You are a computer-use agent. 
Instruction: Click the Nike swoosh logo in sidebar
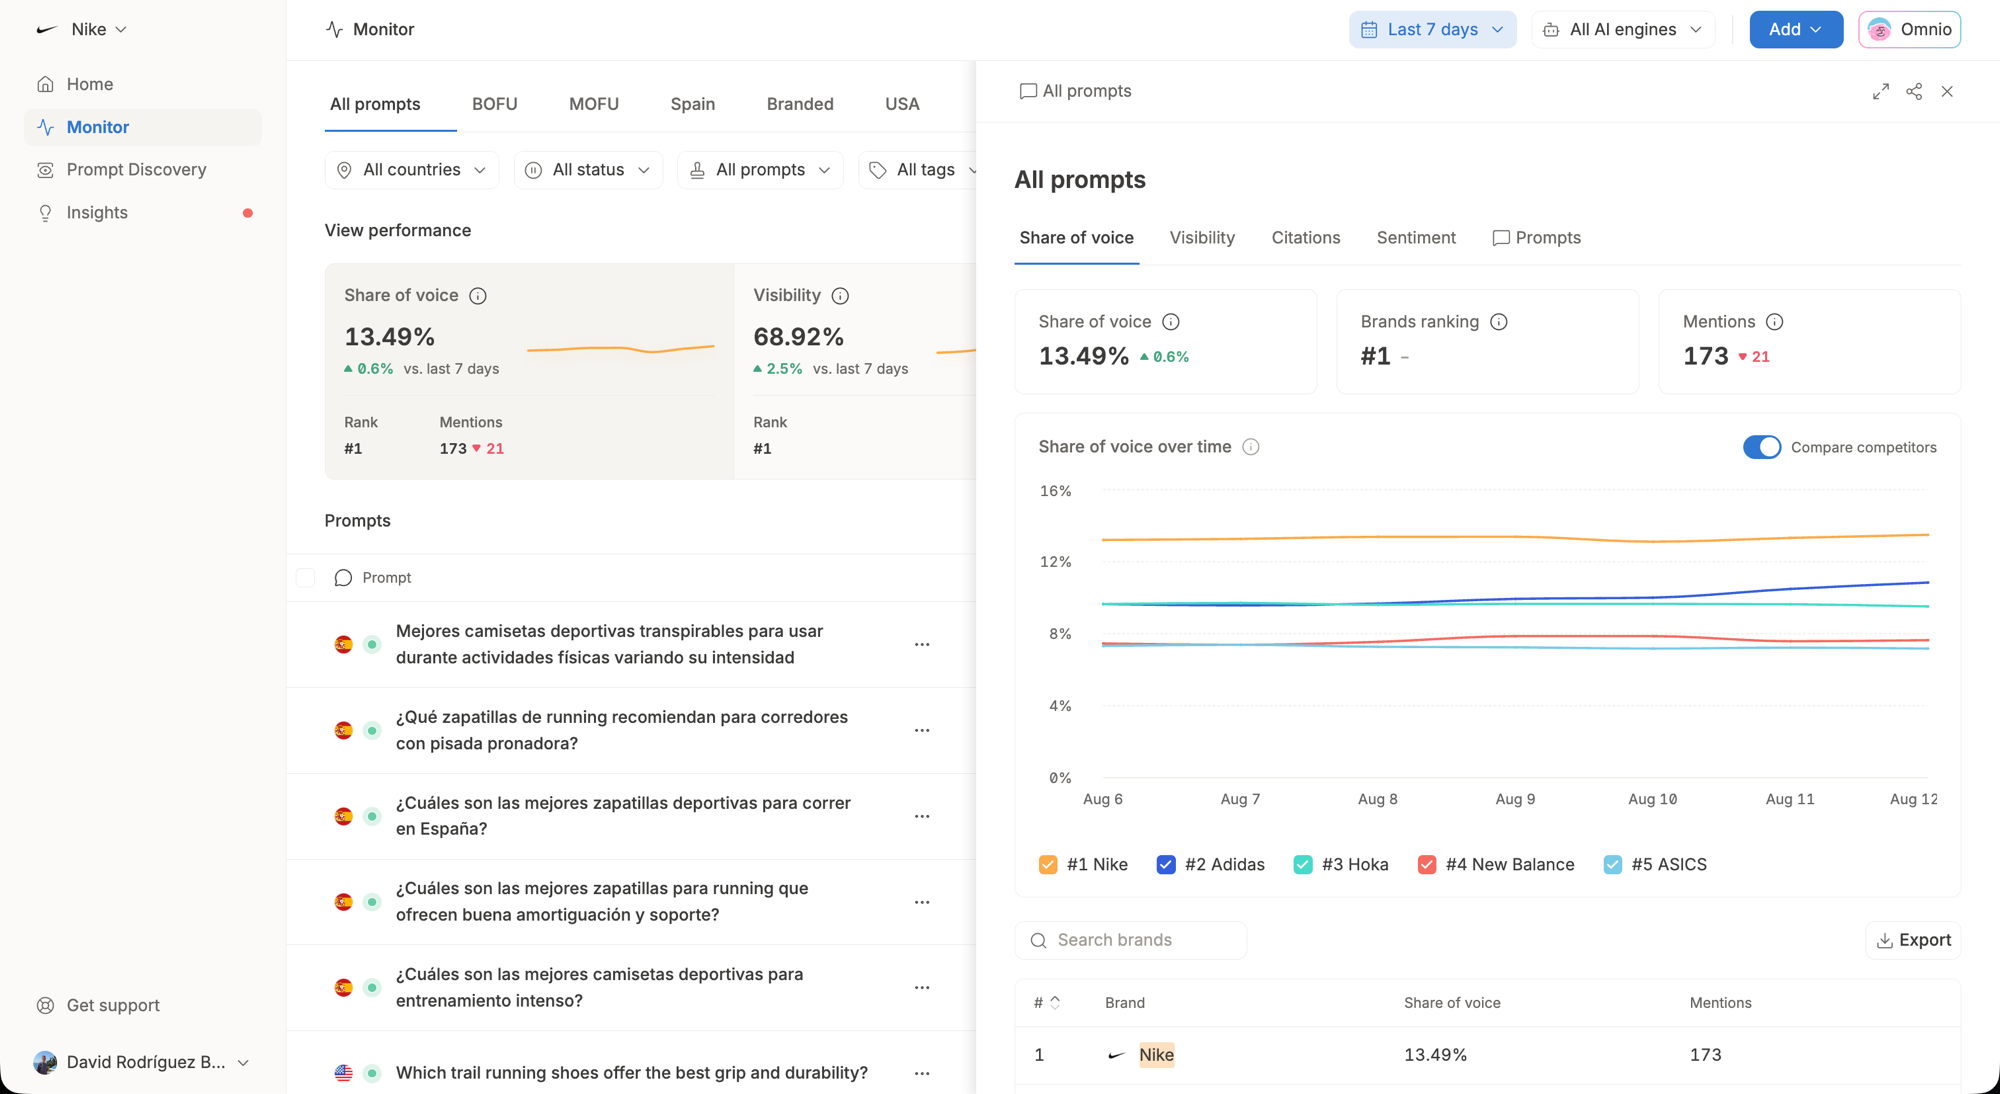46,30
